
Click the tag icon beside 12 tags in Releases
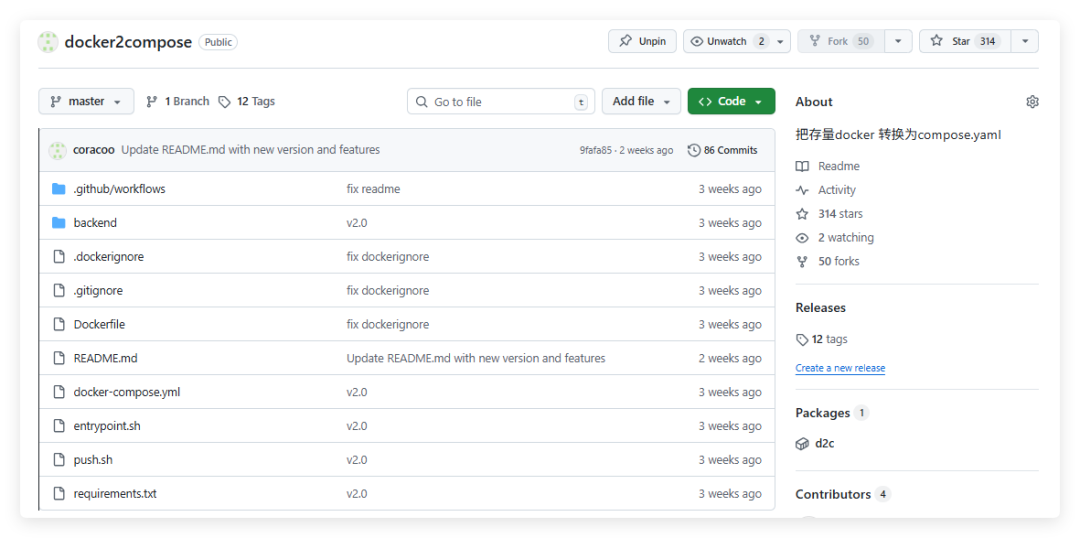(x=802, y=339)
